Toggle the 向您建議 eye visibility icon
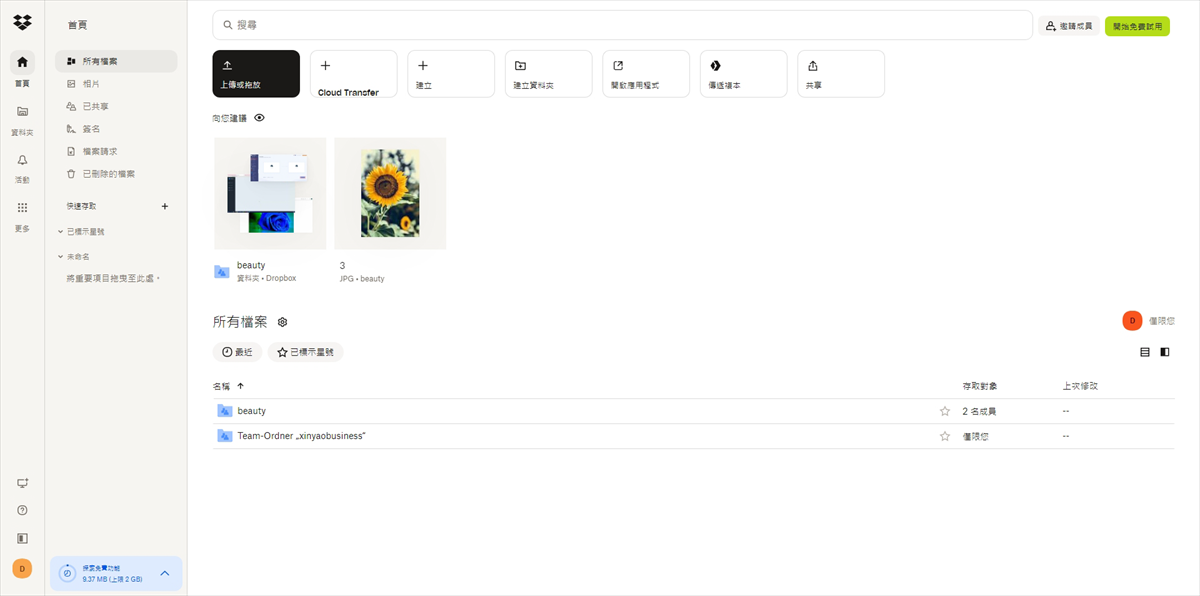This screenshot has height=596, width=1200. click(x=260, y=118)
